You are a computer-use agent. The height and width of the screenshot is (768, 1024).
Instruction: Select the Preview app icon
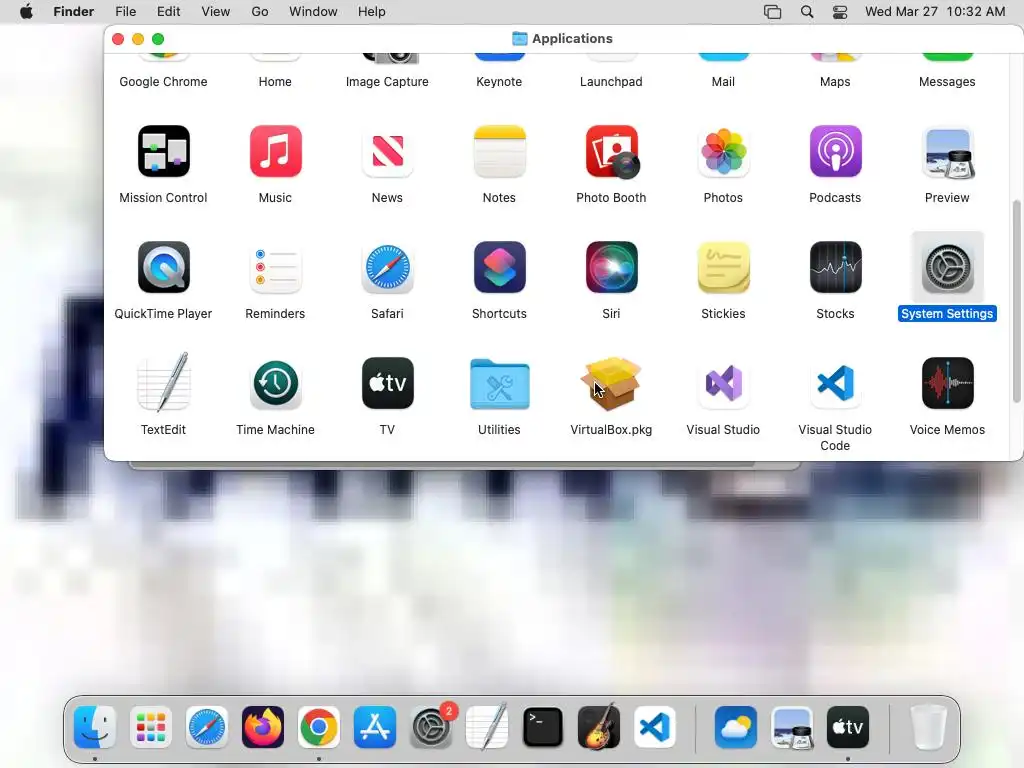(948, 153)
